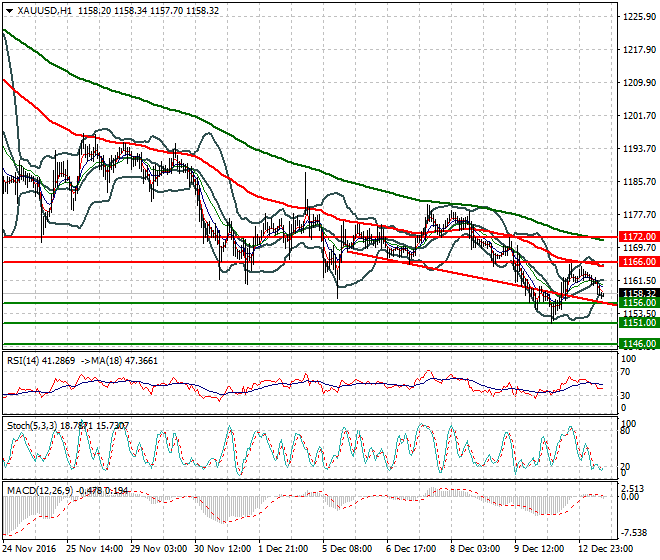Viewport: 660px width, 560px height.
Task: Click the 30 Nov 12:00 time axis label
Action: tap(223, 549)
